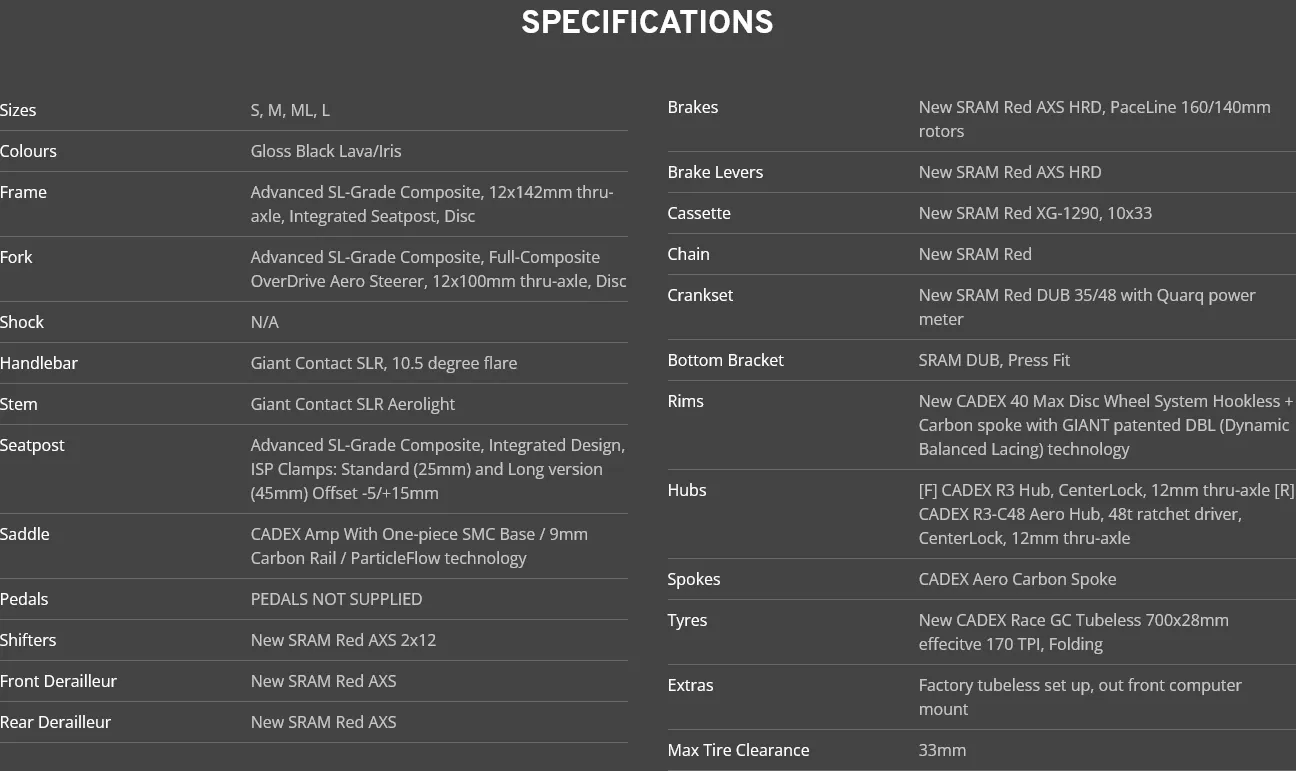Viewport: 1296px width, 771px height.
Task: Select the Max Tire Clearance 33mm value
Action: tap(942, 750)
